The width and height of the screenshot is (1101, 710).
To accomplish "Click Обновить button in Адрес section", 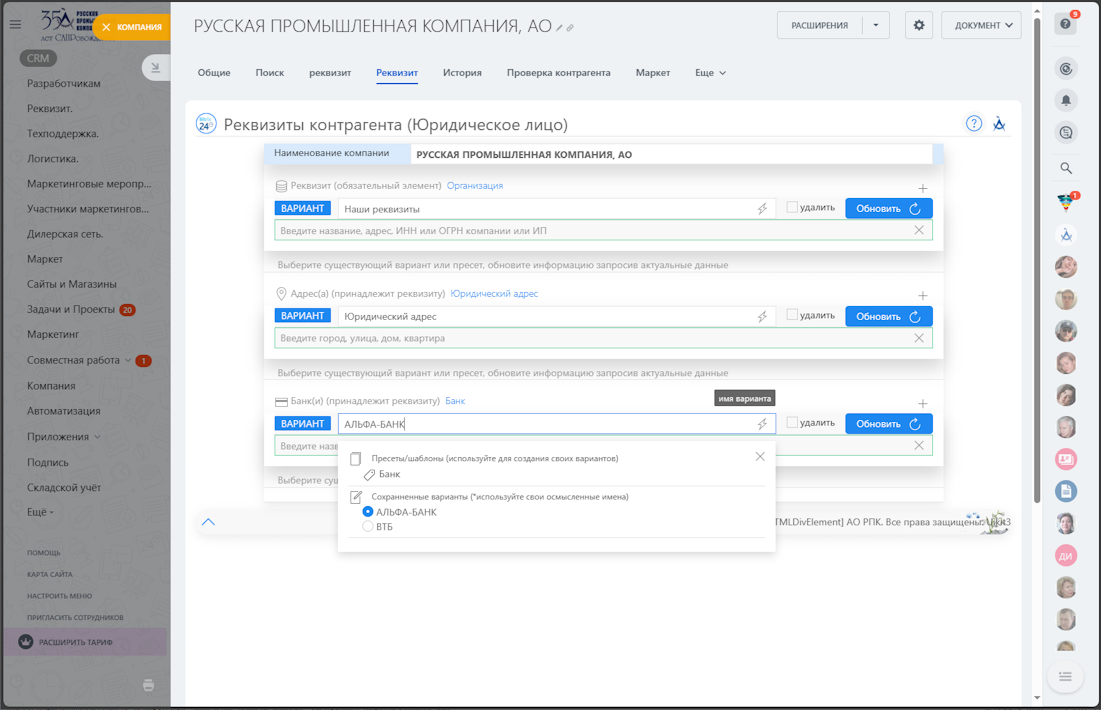I will (x=888, y=316).
